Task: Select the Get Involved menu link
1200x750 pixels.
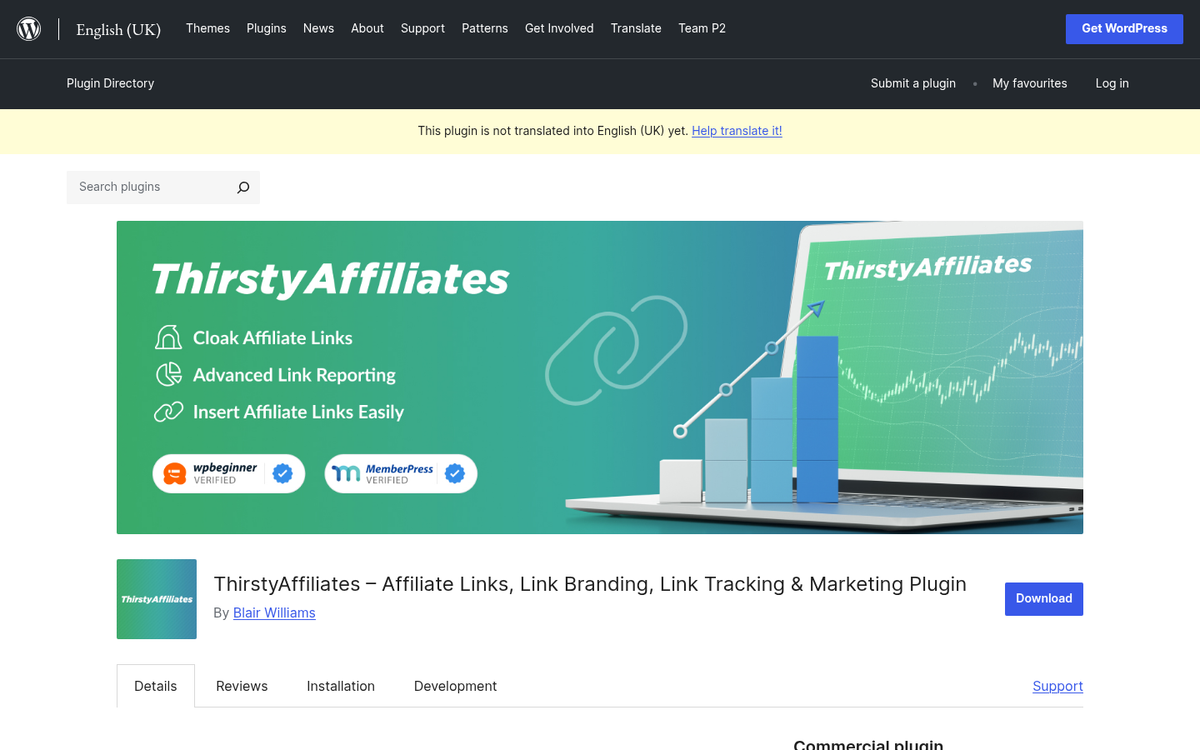Action: pos(559,28)
